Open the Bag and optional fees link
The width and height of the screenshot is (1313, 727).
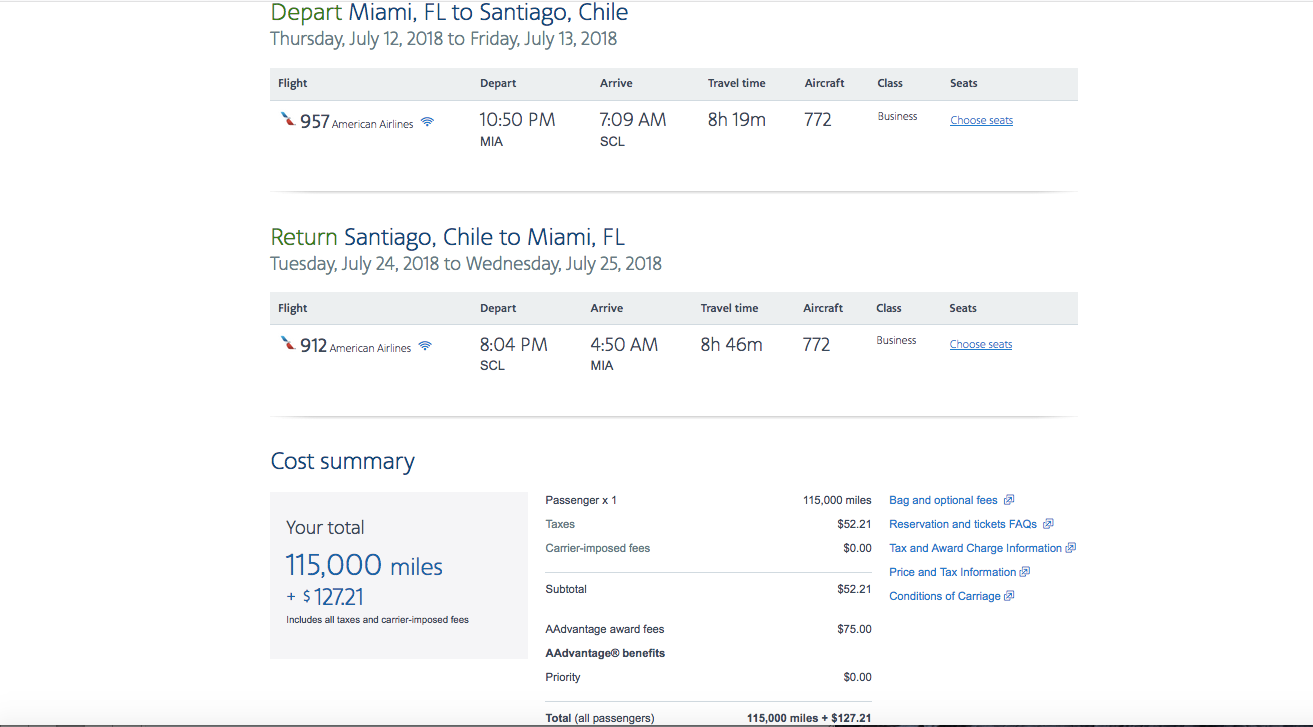943,500
